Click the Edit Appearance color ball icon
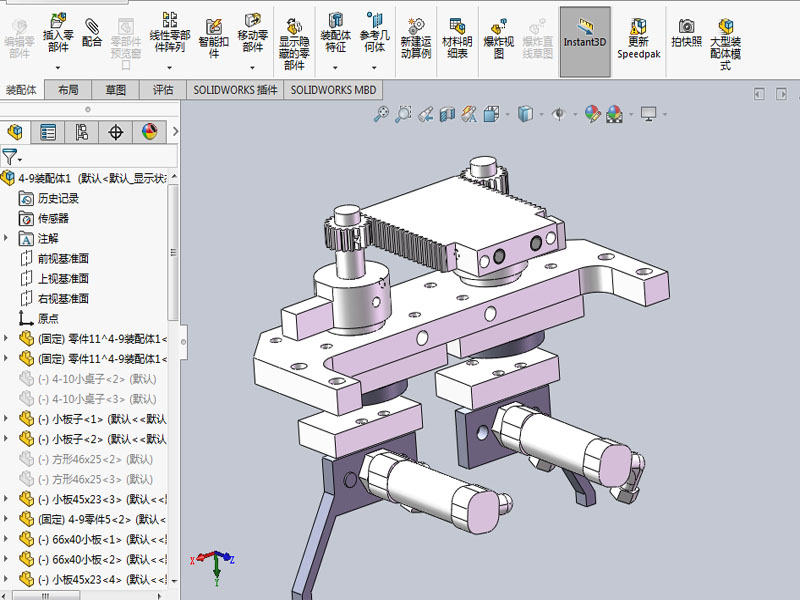The height and width of the screenshot is (600, 800). coord(593,114)
